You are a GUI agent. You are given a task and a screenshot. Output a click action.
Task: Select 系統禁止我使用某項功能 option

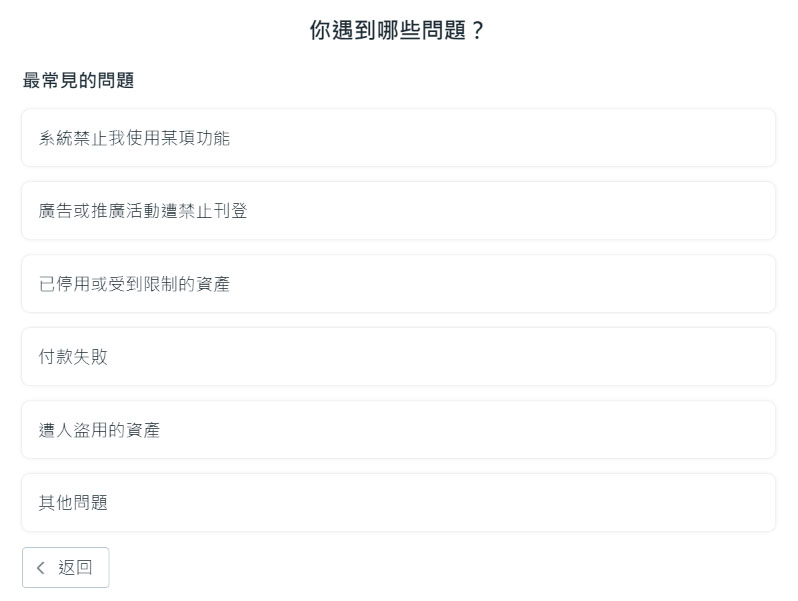[x=398, y=137]
